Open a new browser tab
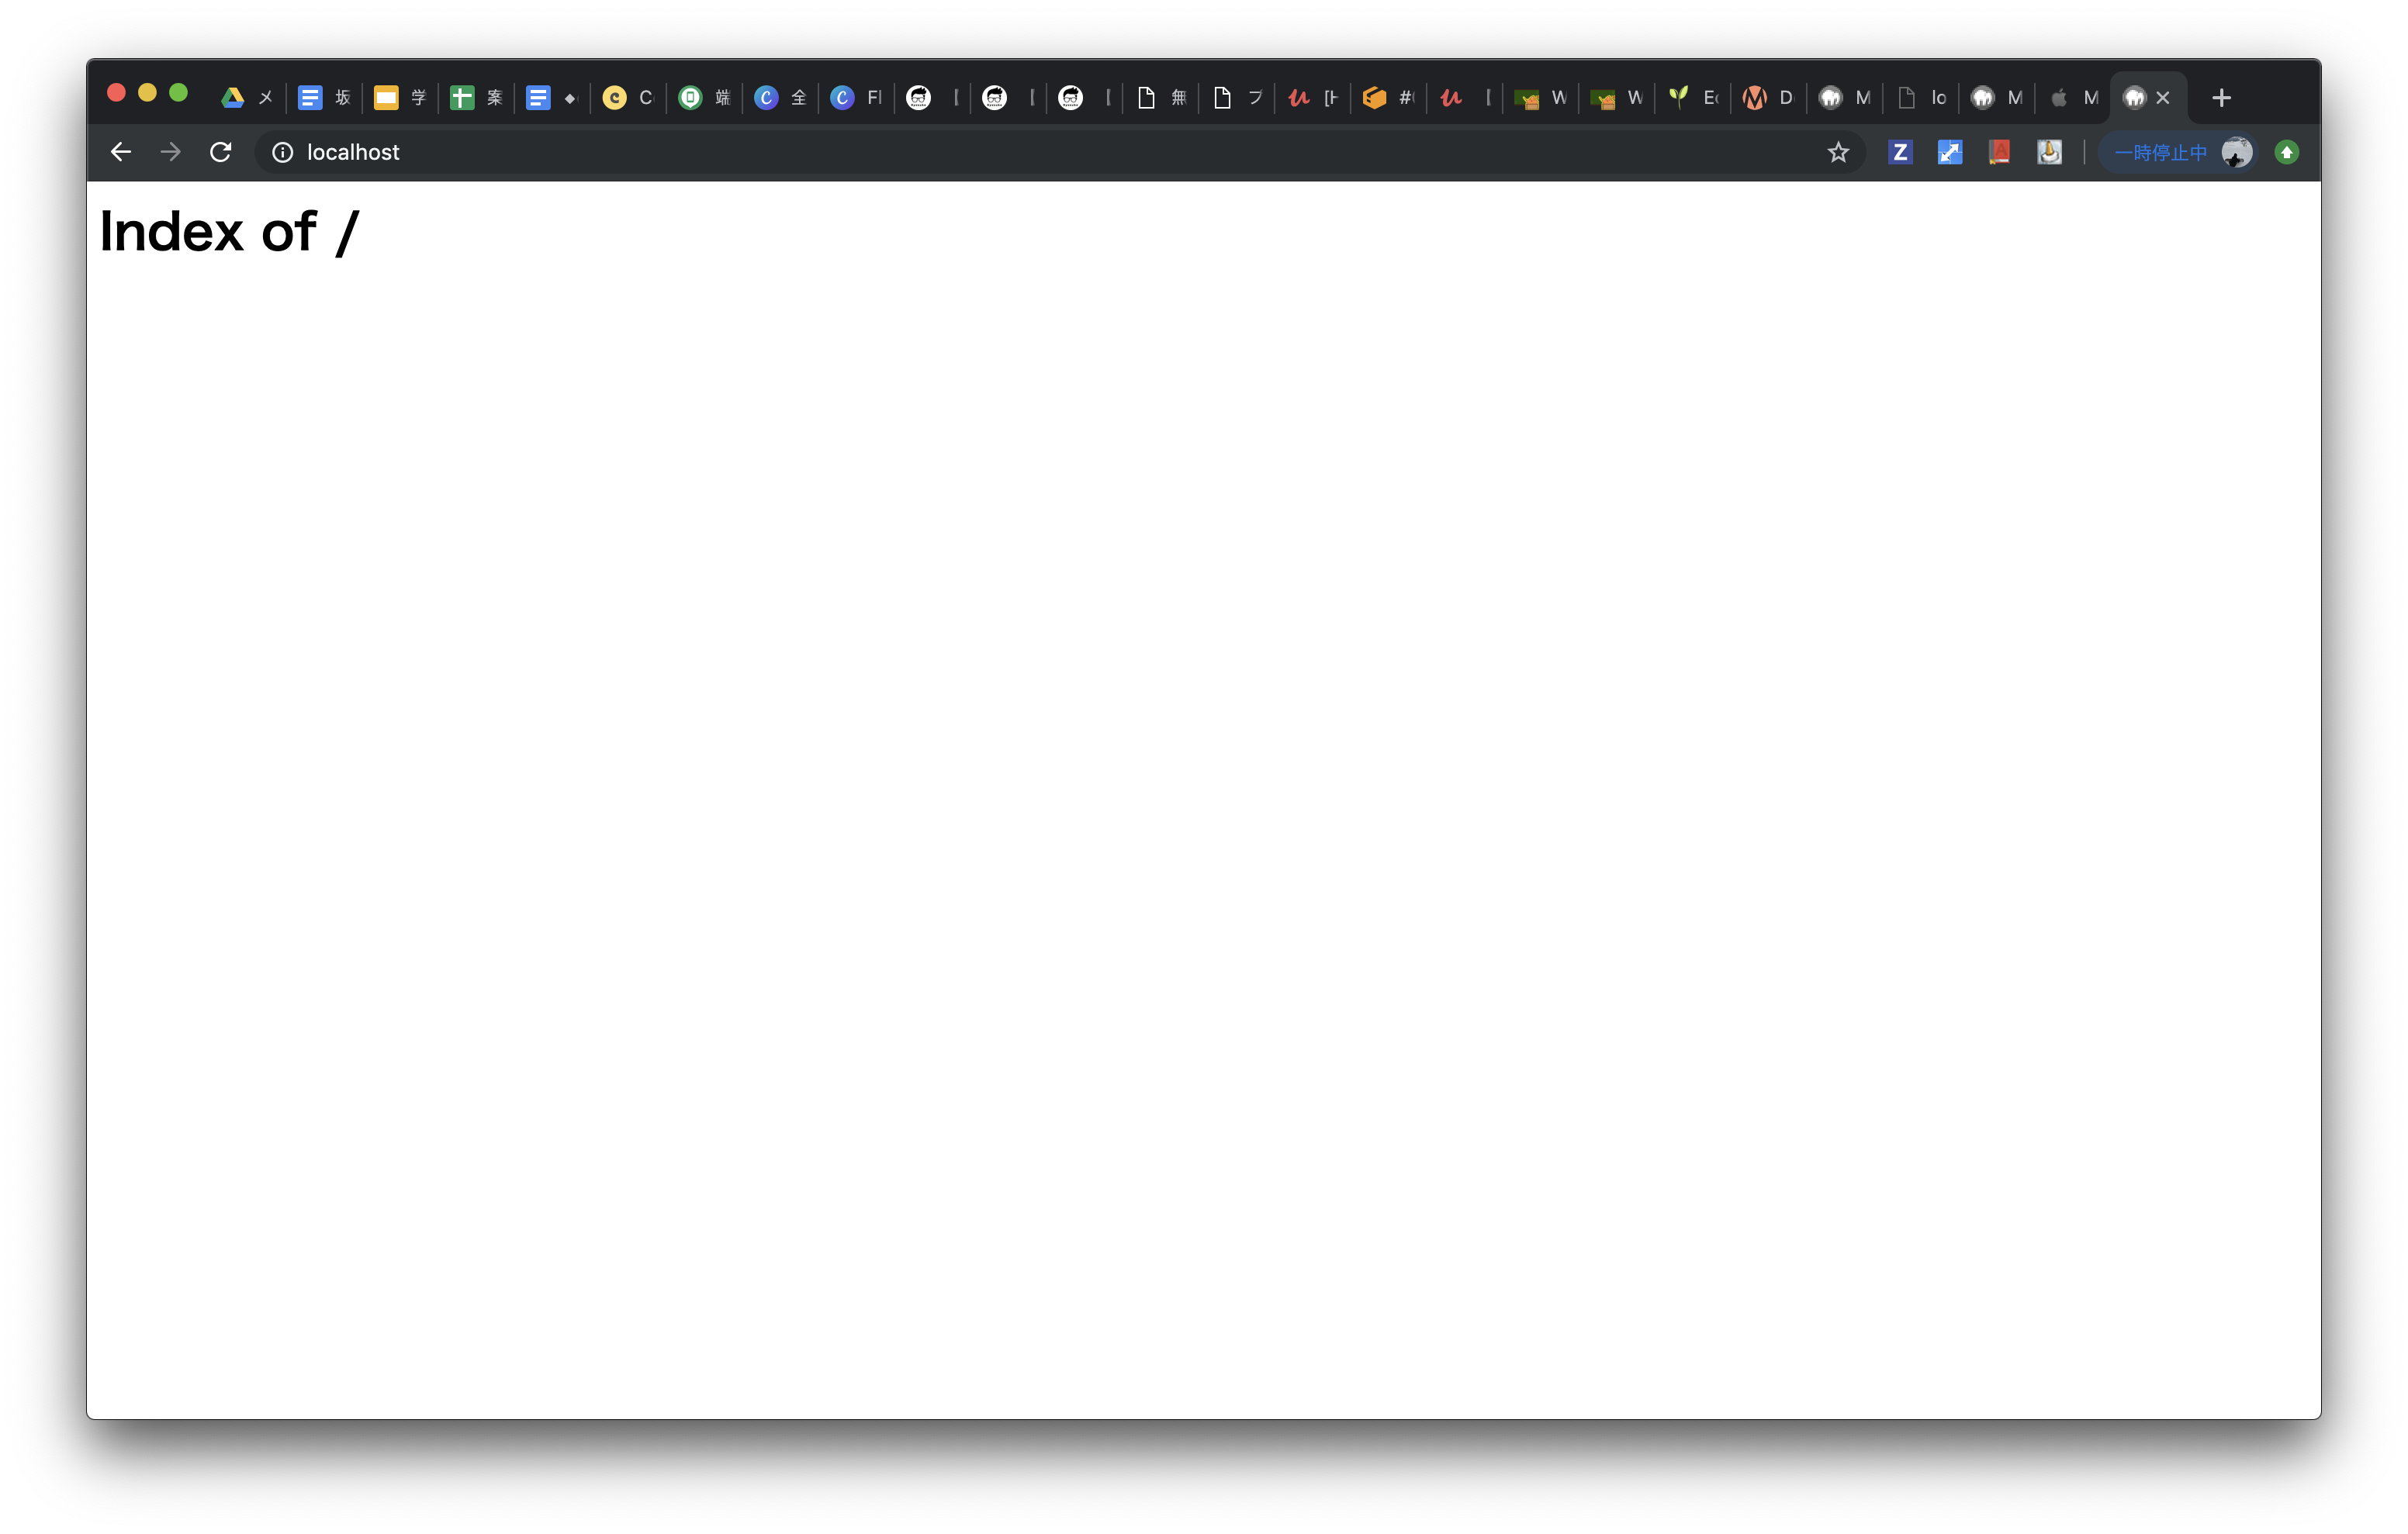The image size is (2408, 1534). tap(2221, 97)
